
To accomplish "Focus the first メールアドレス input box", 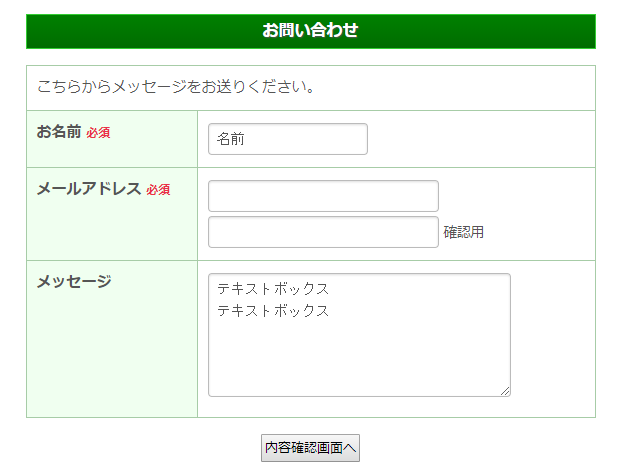I will tap(323, 196).
